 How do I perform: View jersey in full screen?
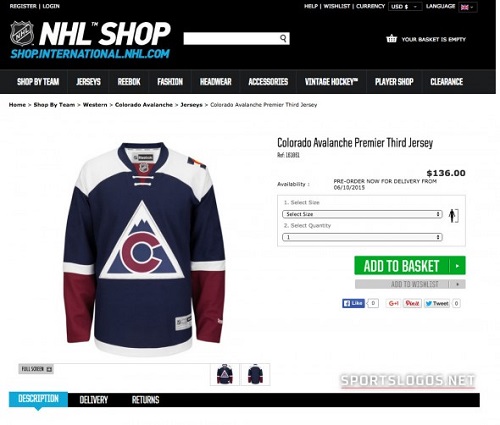(36, 369)
